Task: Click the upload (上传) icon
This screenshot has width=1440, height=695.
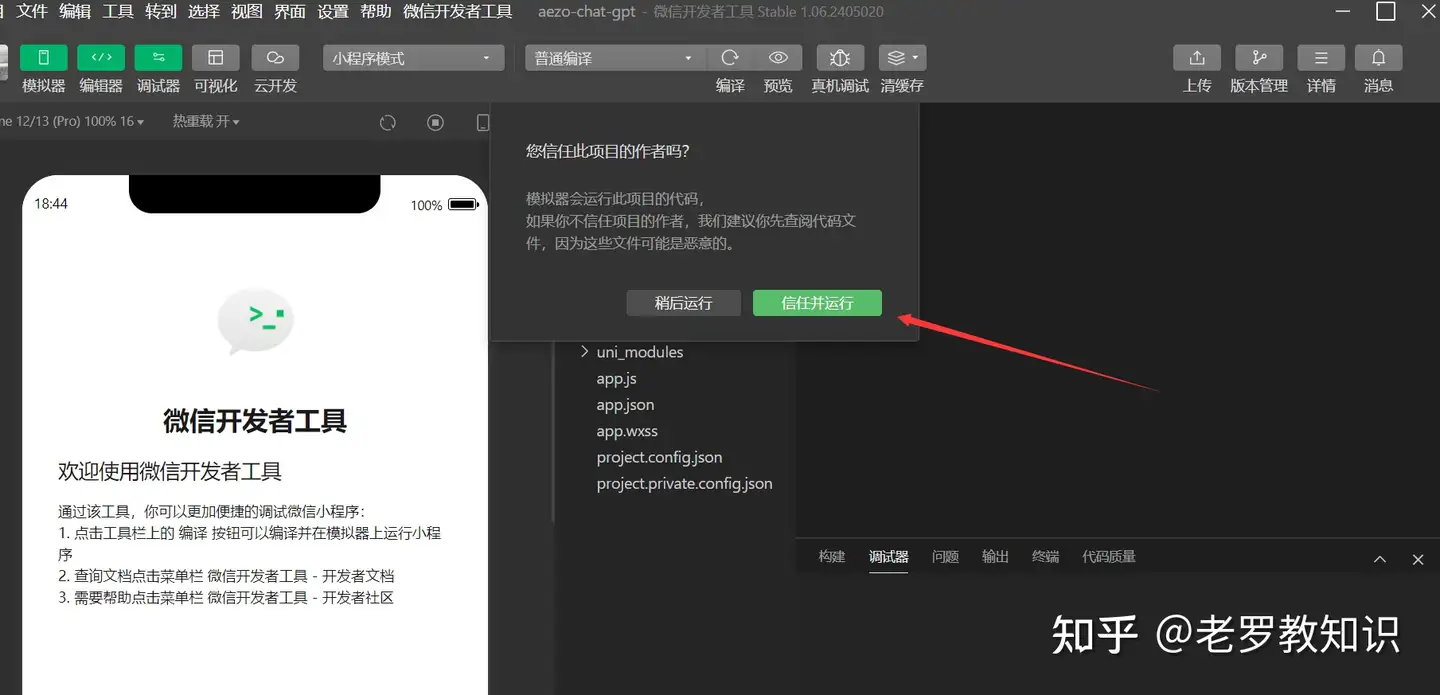Action: point(1197,58)
